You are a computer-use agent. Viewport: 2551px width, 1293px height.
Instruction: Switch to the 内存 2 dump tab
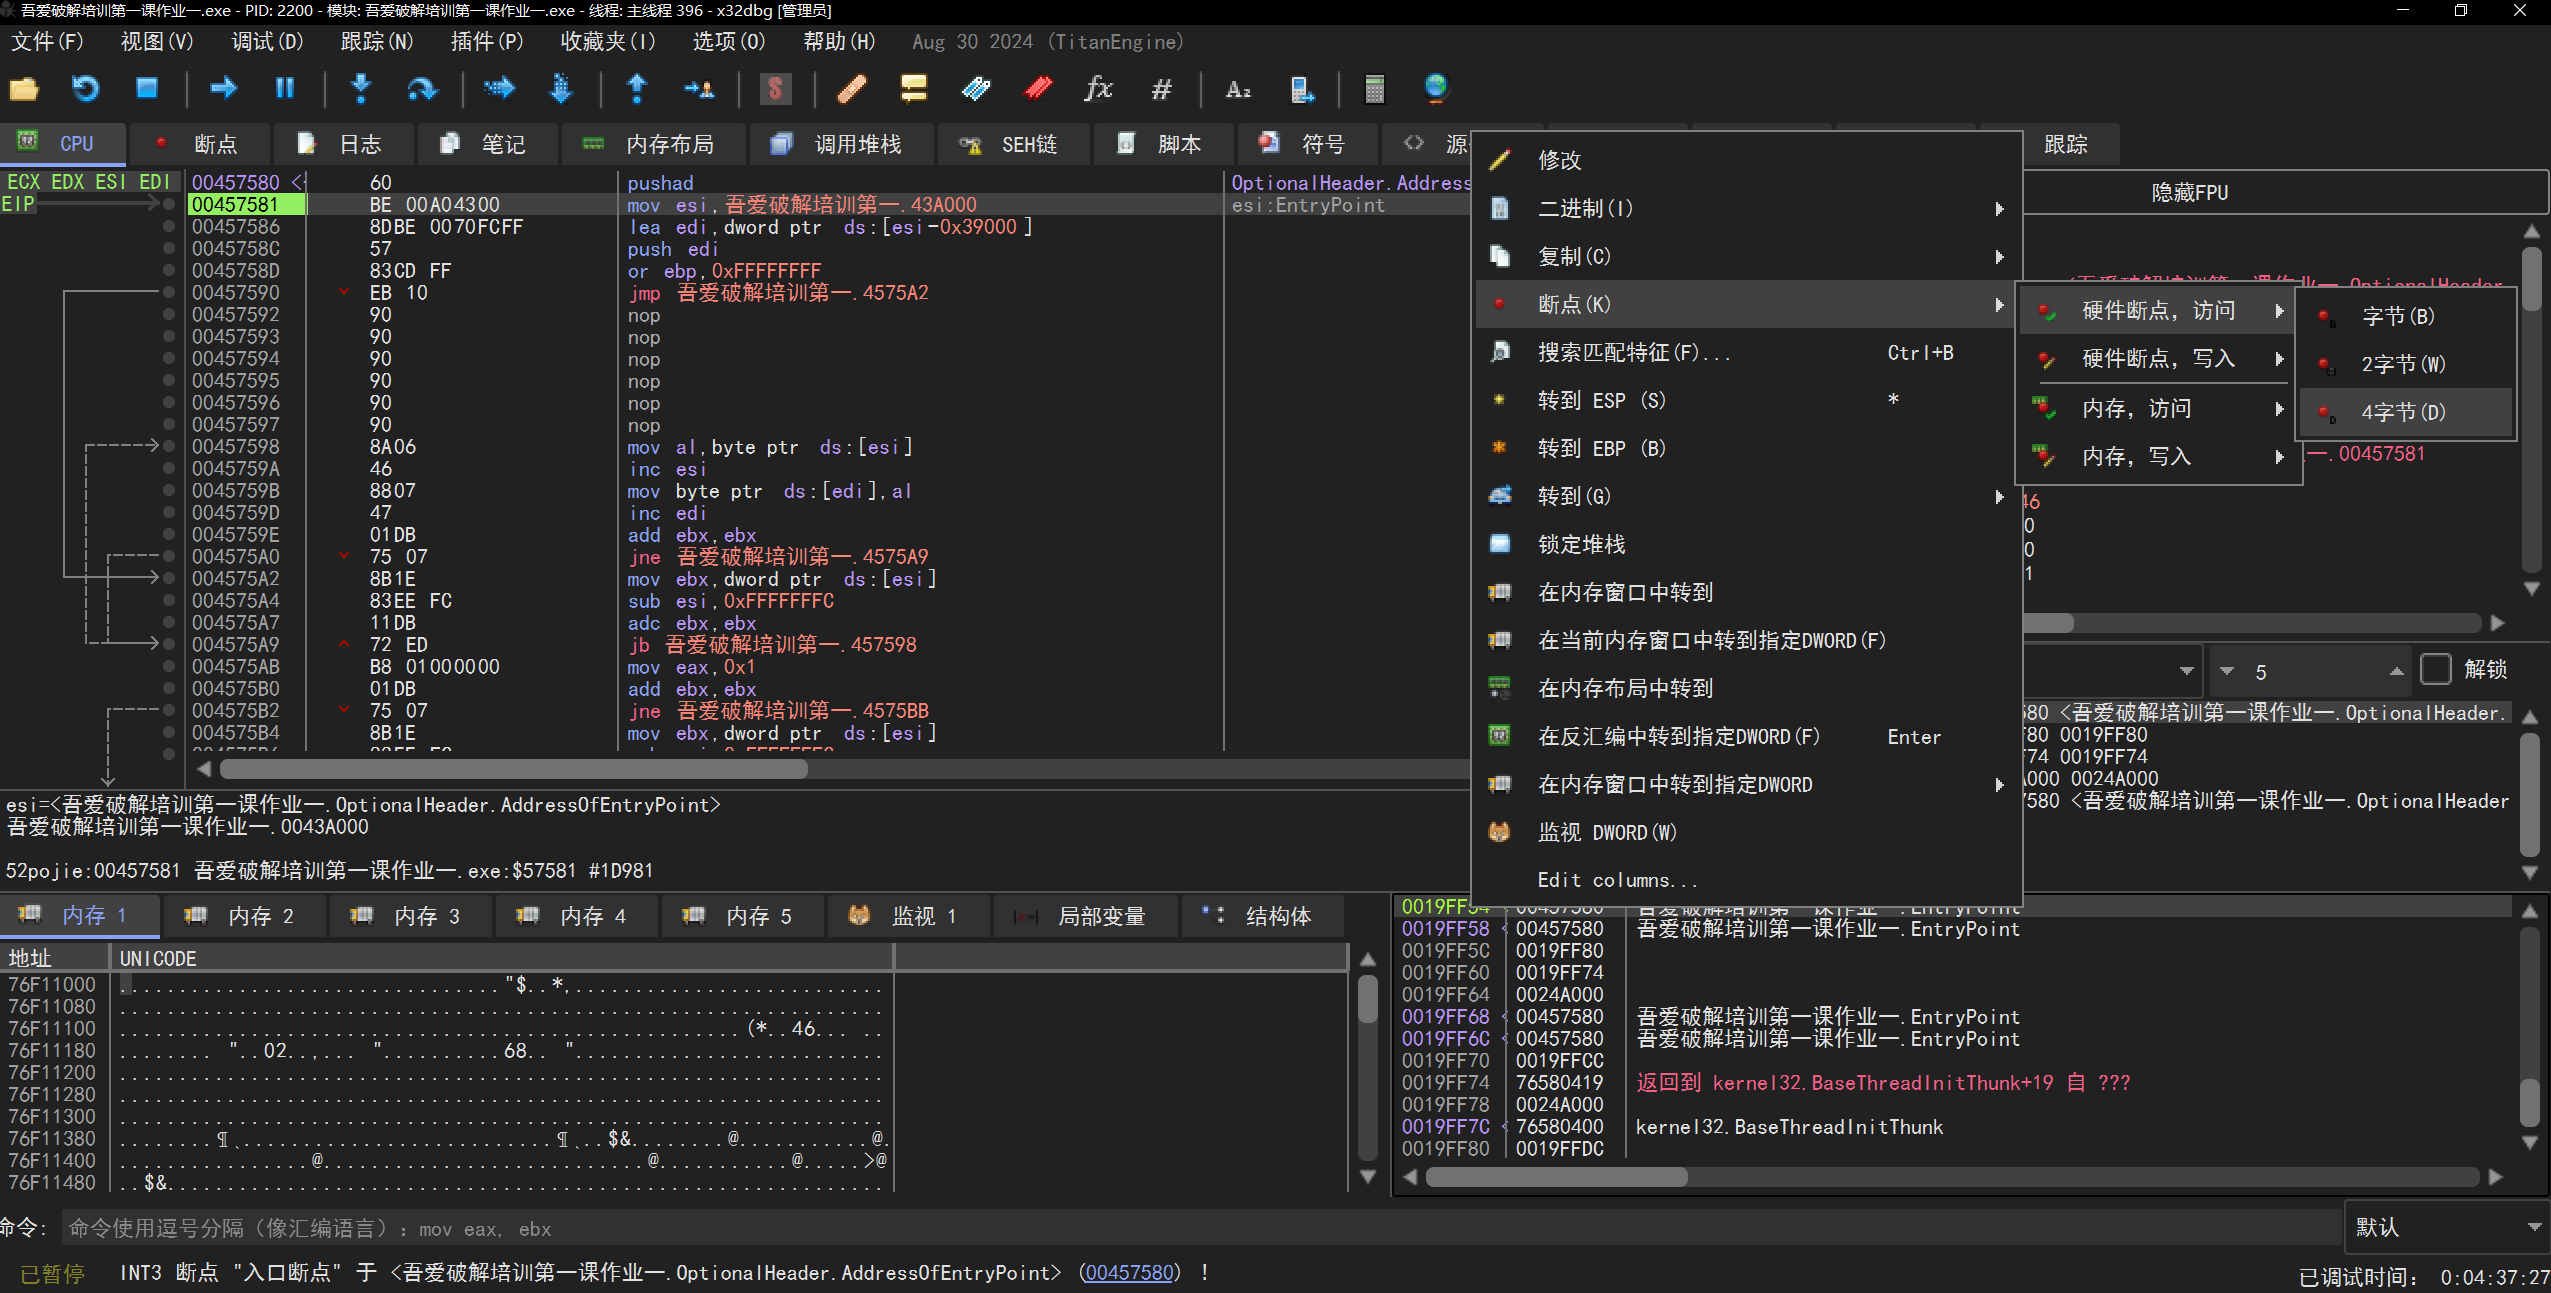tap(246, 916)
